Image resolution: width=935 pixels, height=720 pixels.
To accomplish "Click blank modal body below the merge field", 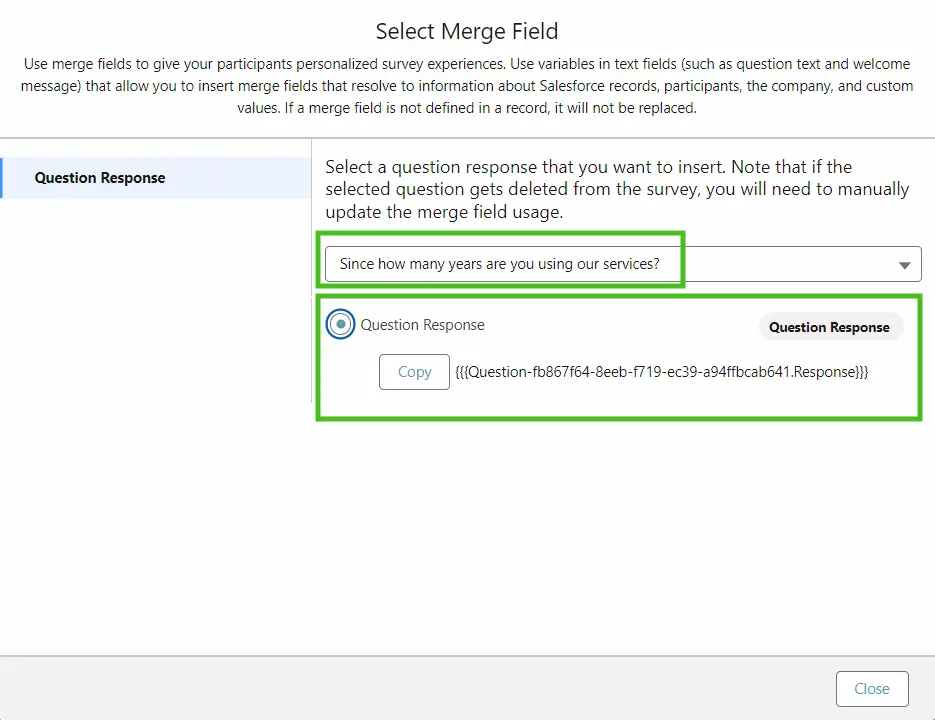I will click(620, 530).
